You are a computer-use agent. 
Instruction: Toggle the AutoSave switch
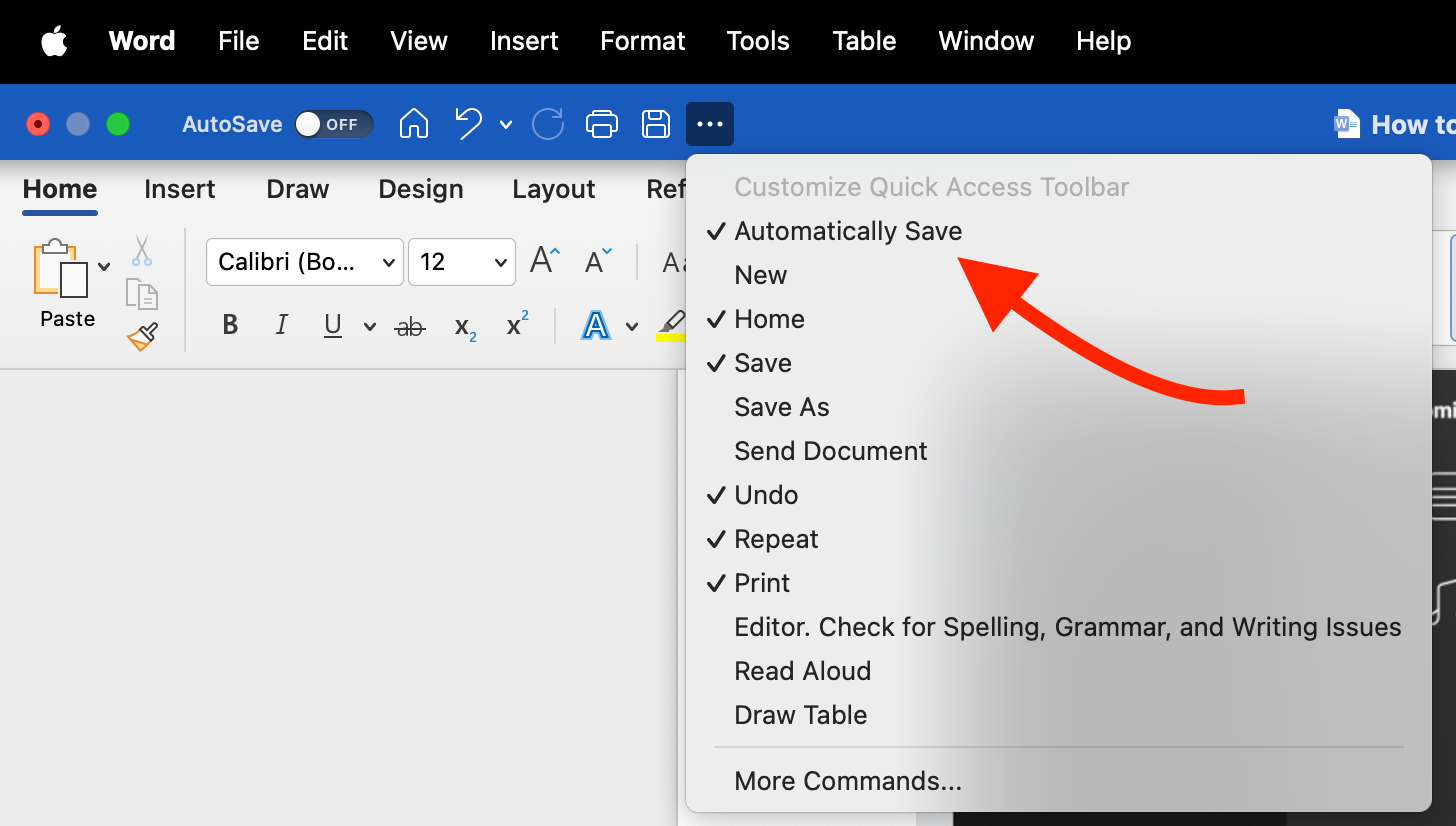pyautogui.click(x=334, y=124)
